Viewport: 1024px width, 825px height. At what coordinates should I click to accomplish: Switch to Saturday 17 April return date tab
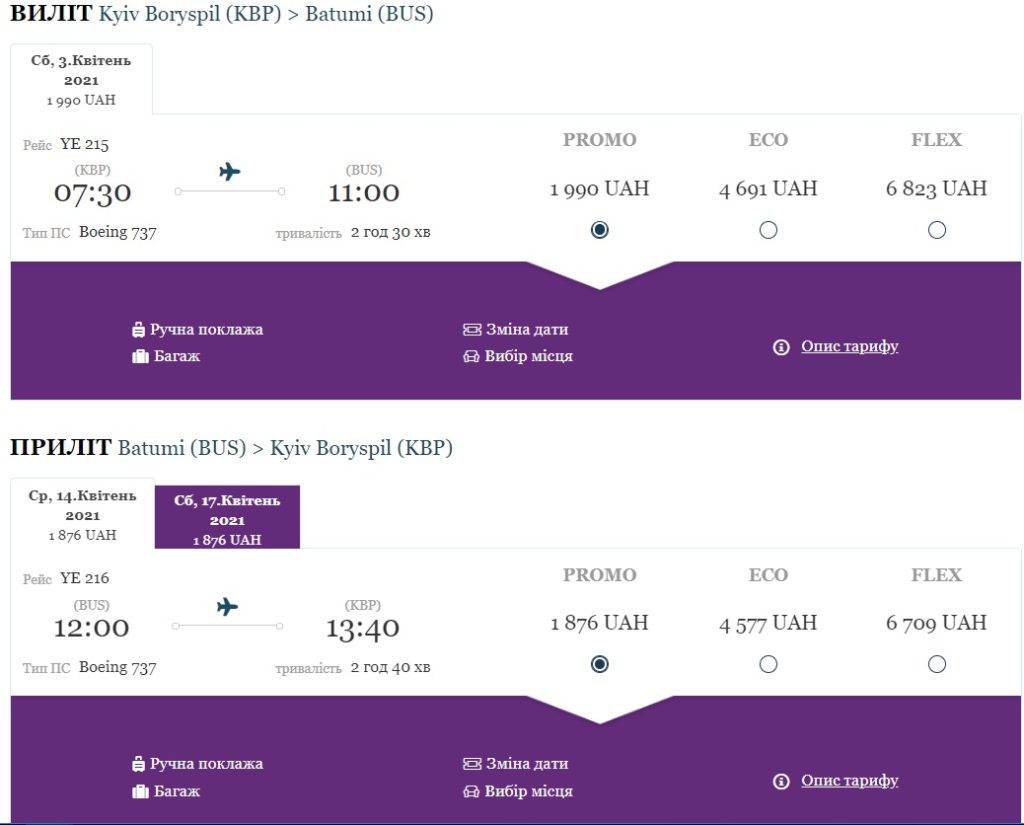227,519
